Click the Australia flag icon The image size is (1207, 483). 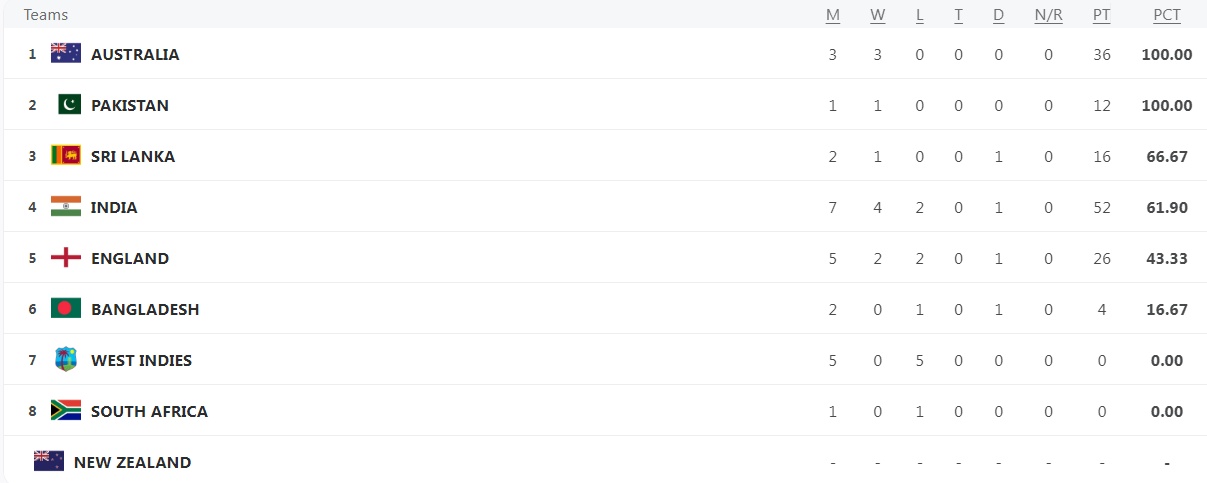(x=66, y=54)
